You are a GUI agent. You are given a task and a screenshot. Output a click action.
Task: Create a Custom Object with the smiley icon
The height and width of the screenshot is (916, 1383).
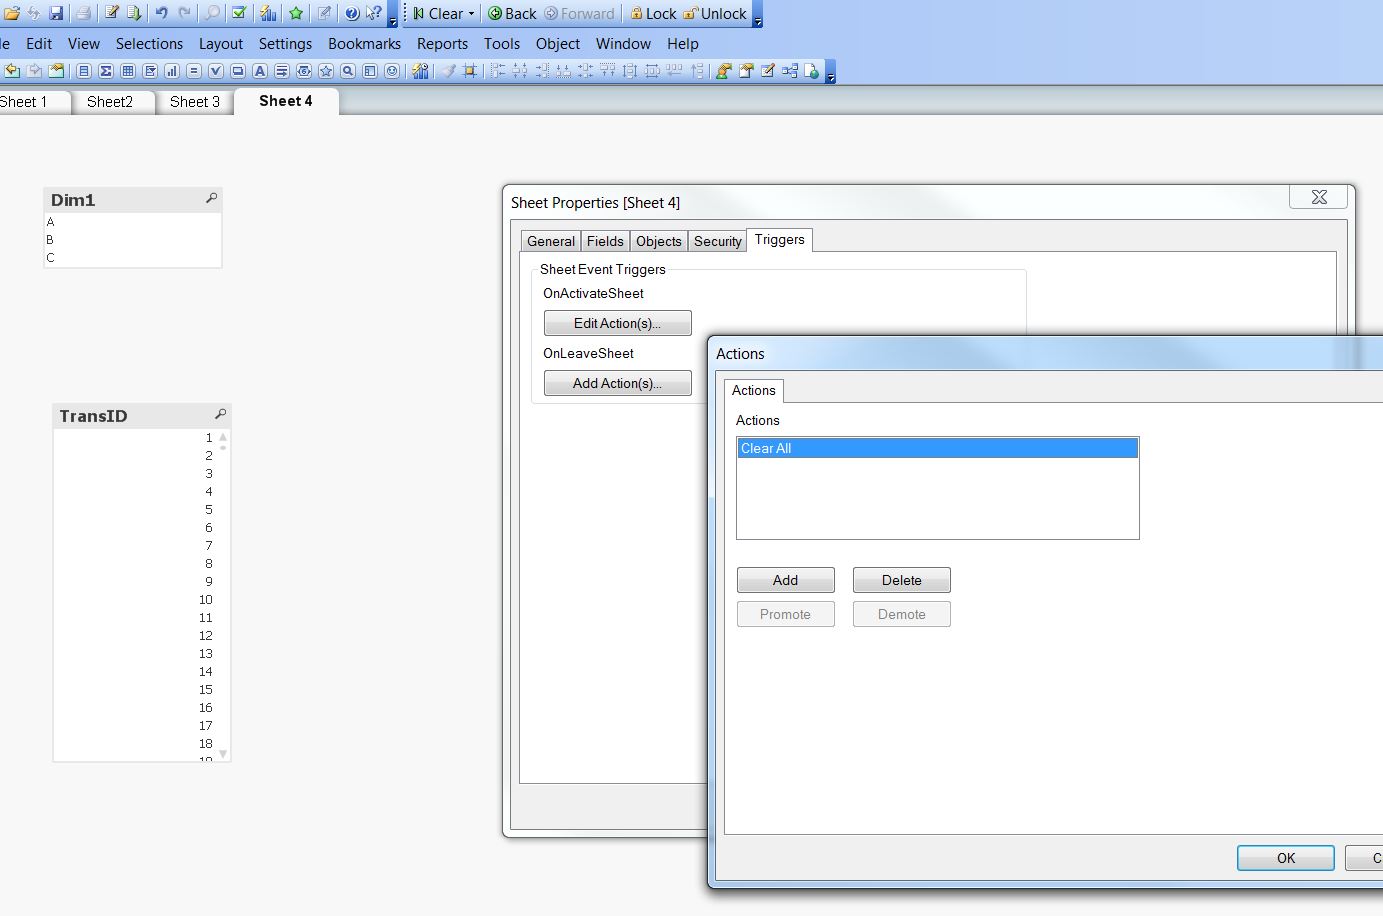(392, 71)
